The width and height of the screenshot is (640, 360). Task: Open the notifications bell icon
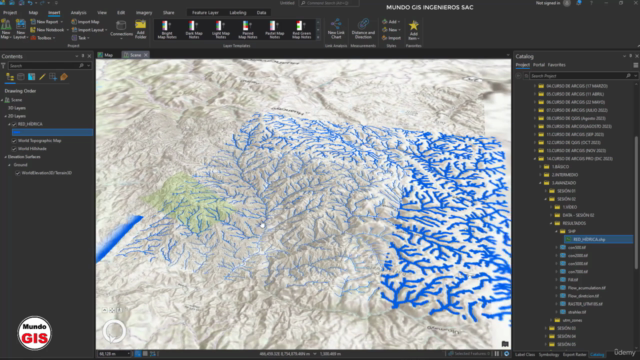pyautogui.click(x=579, y=3)
